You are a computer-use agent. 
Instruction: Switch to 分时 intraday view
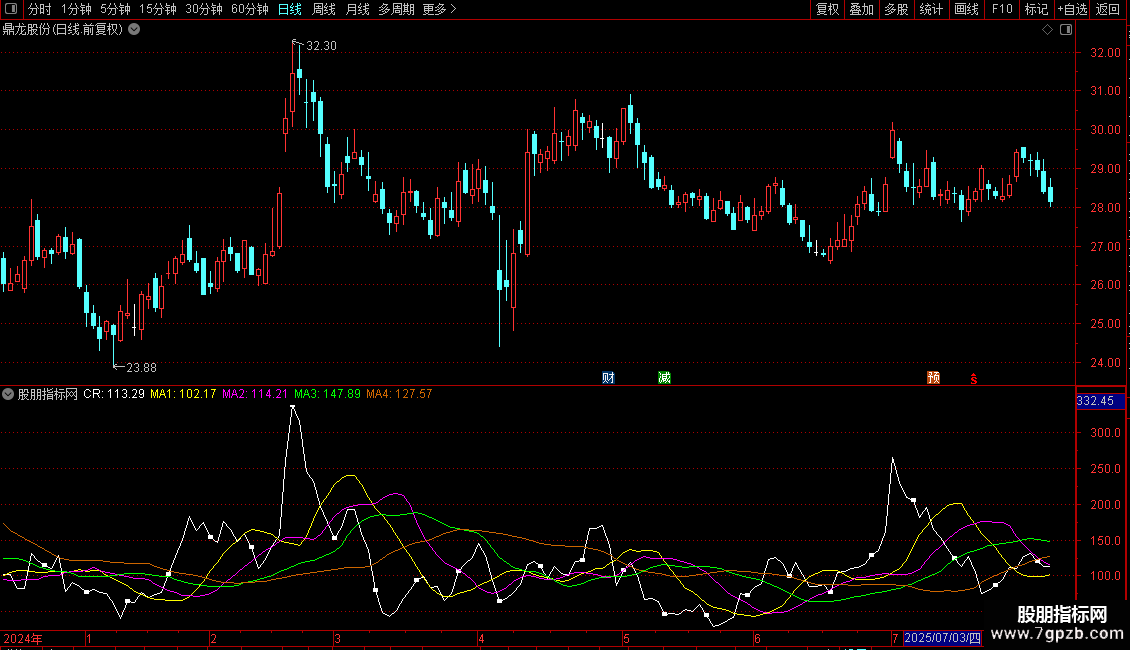pyautogui.click(x=40, y=9)
